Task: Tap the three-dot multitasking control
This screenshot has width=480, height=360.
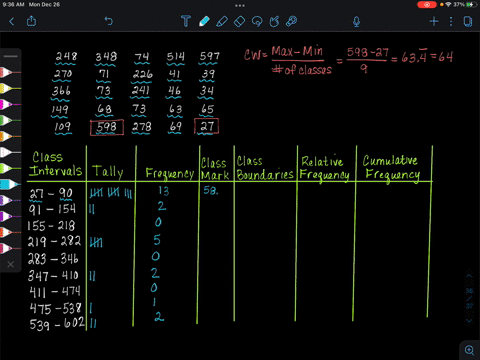Action: coord(240,6)
